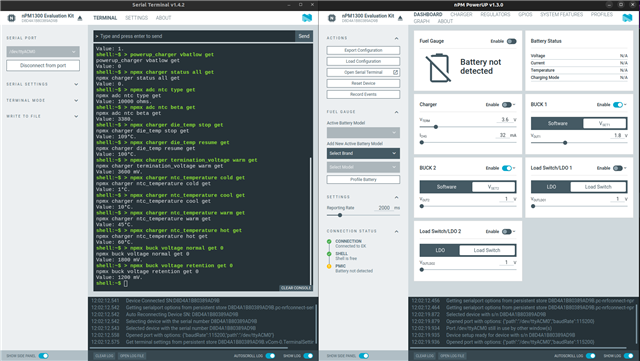Click battery not detected icon
This screenshot has width=640, height=361.
(x=438, y=68)
